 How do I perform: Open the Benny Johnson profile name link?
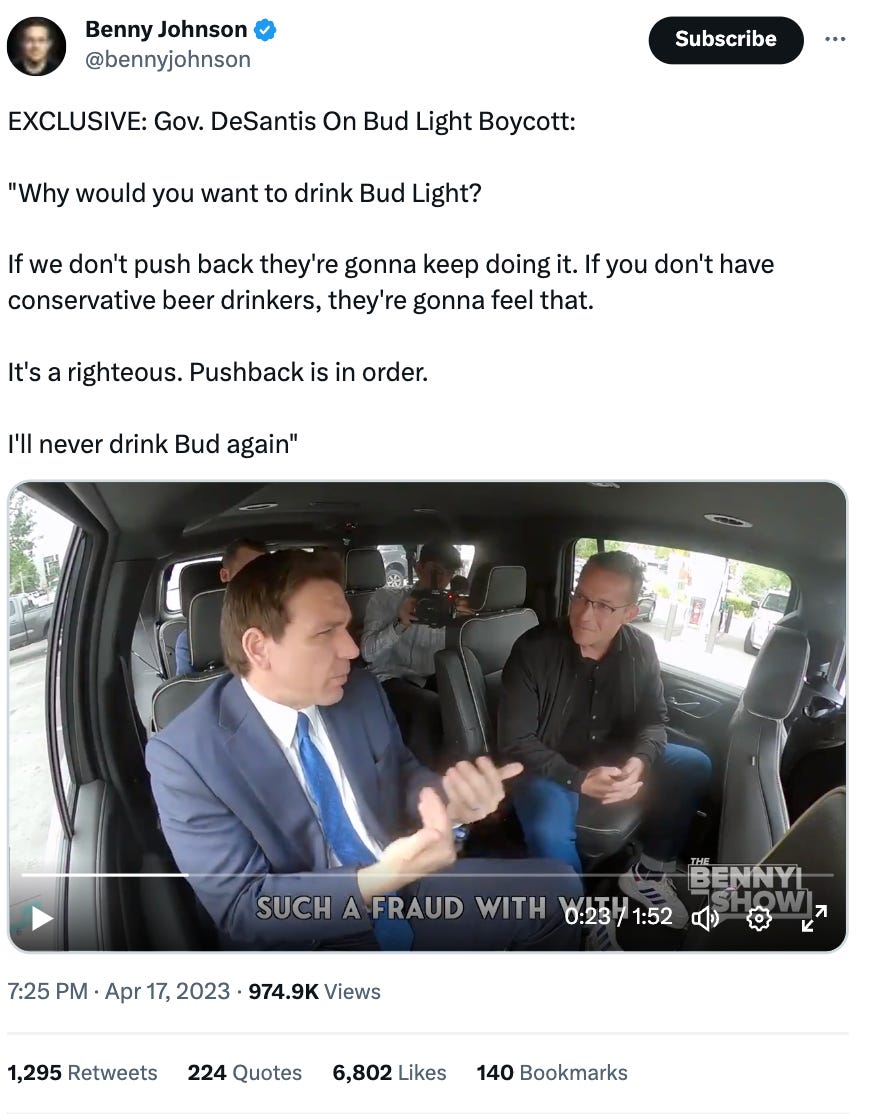[x=166, y=30]
